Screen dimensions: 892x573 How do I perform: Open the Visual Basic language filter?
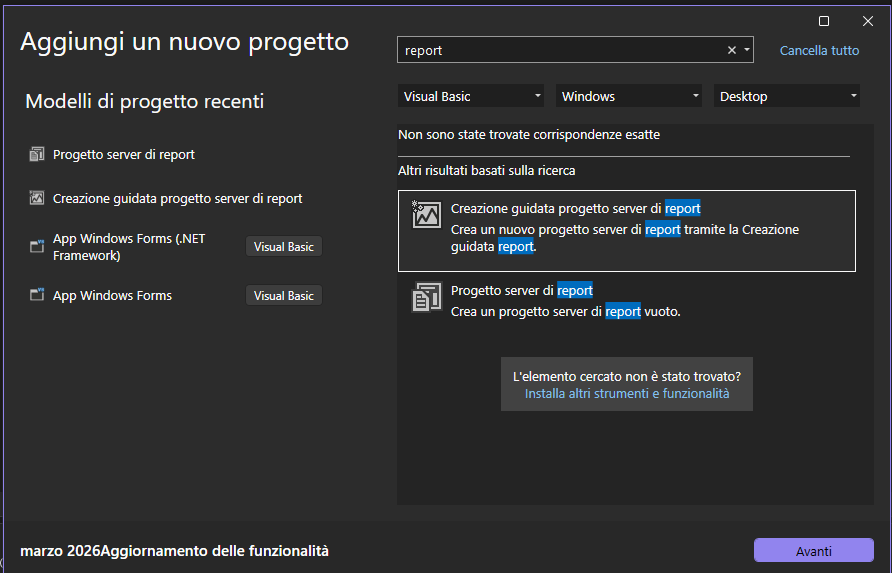coord(471,96)
